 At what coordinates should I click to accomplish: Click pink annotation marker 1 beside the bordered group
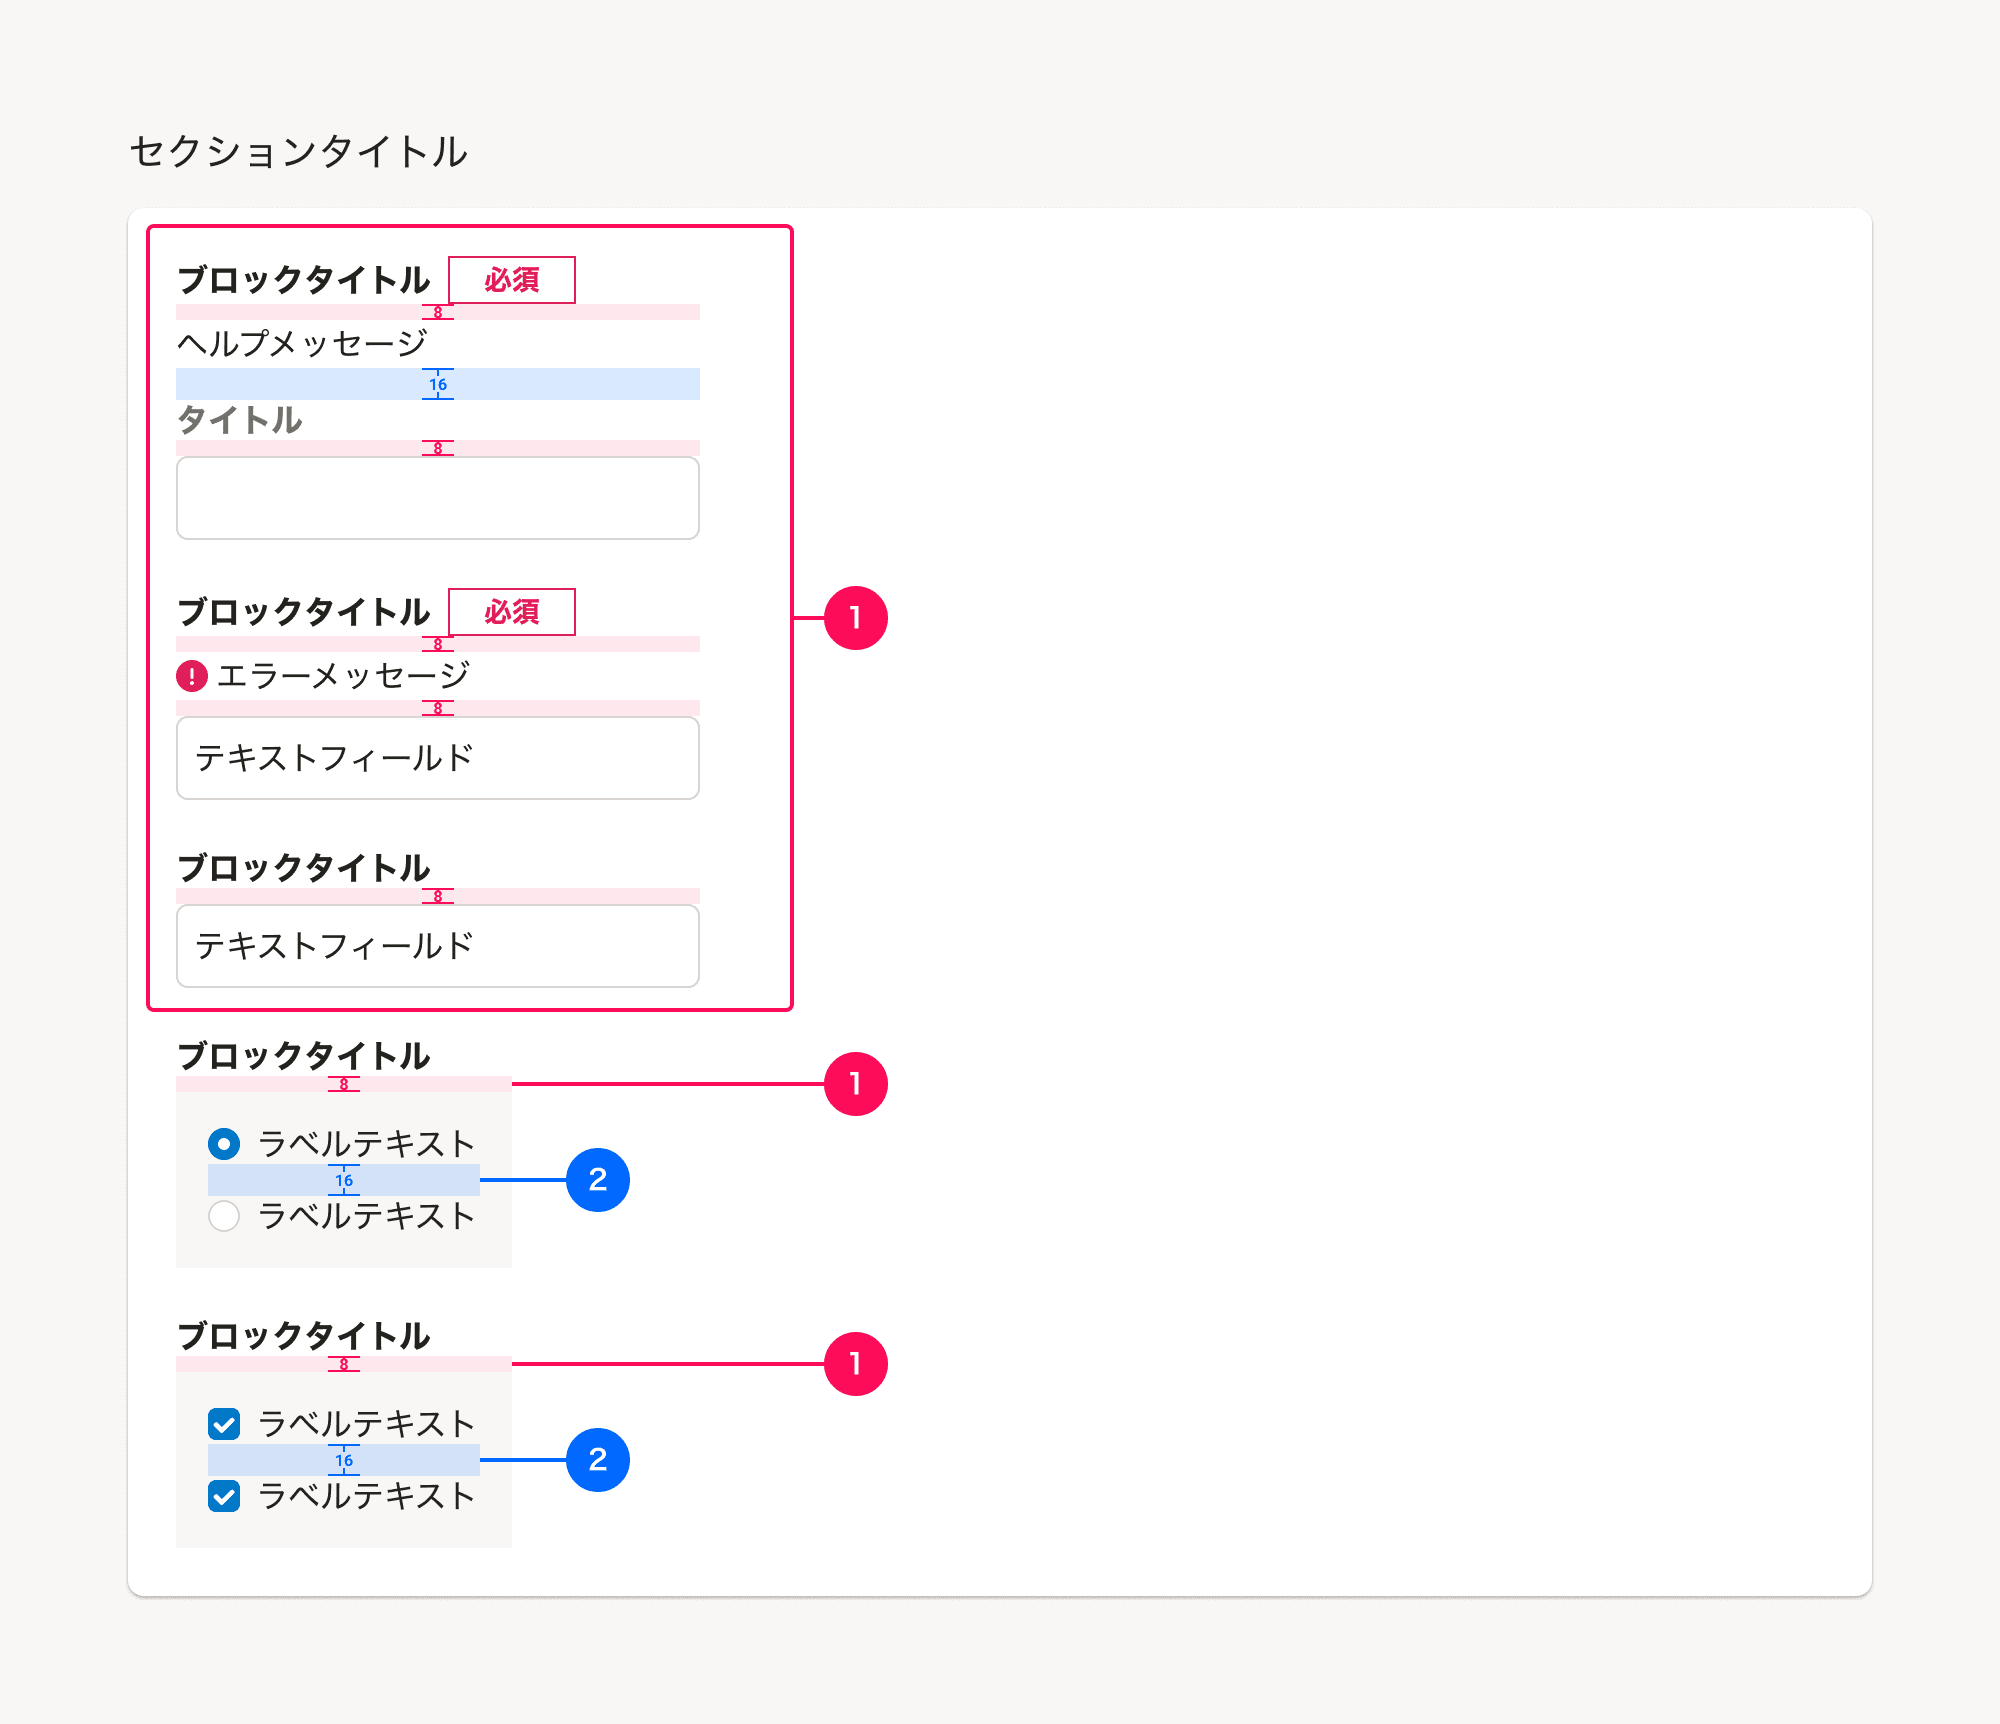click(x=855, y=620)
